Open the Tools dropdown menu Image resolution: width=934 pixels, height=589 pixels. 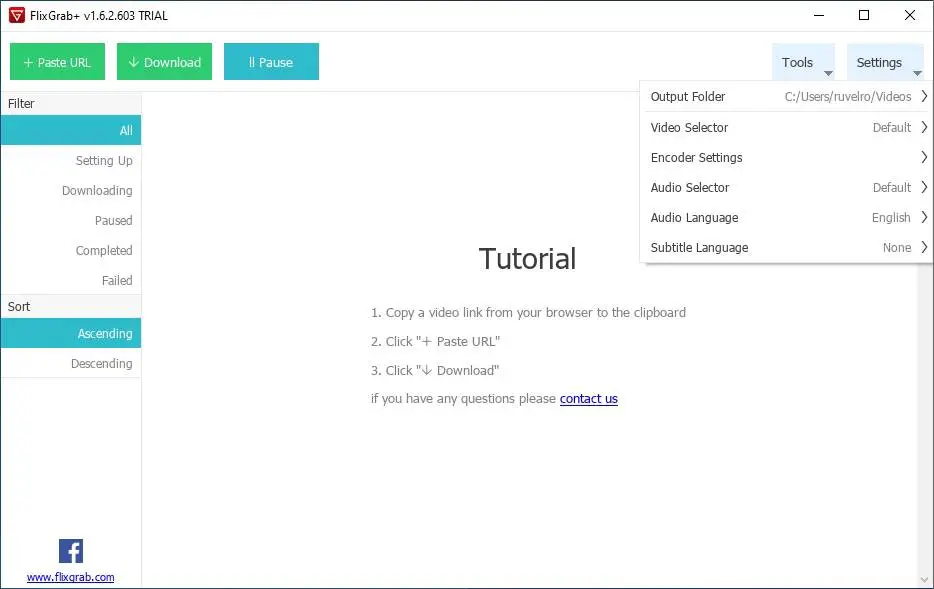click(x=804, y=62)
